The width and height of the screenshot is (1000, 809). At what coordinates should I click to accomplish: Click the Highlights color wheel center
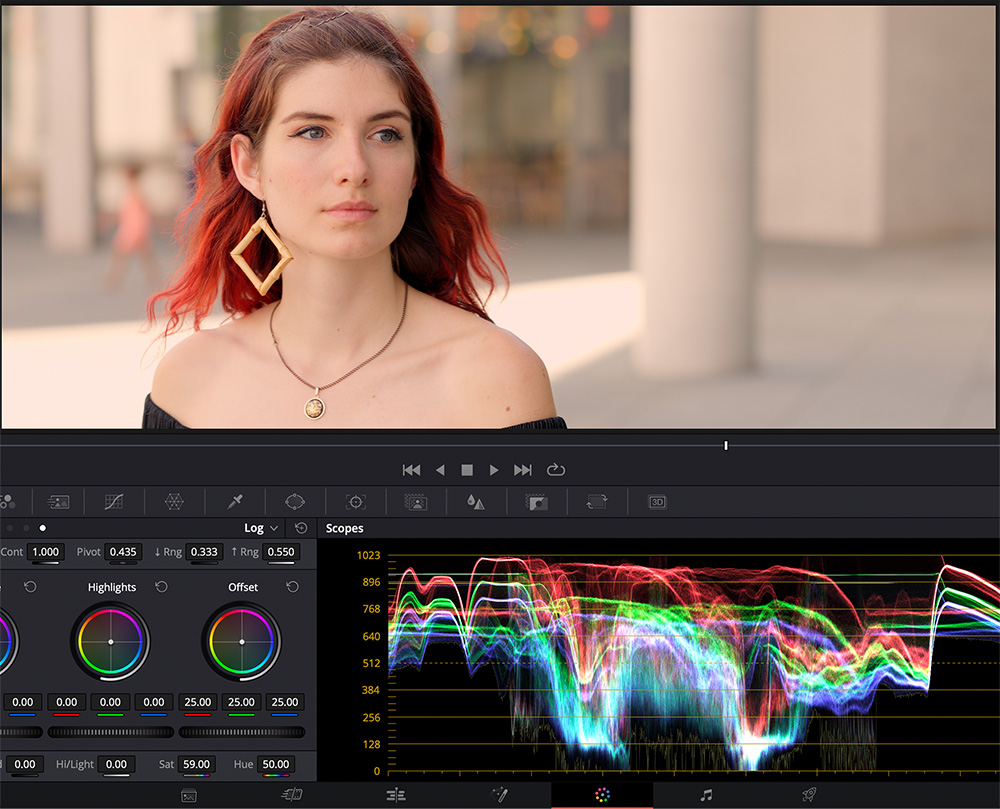(x=110, y=642)
